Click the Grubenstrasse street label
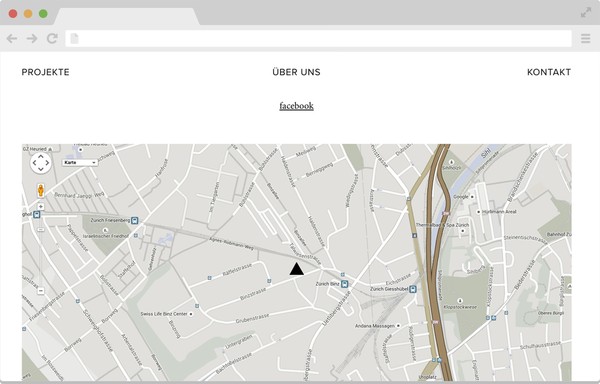The width and height of the screenshot is (600, 384). (x=252, y=318)
